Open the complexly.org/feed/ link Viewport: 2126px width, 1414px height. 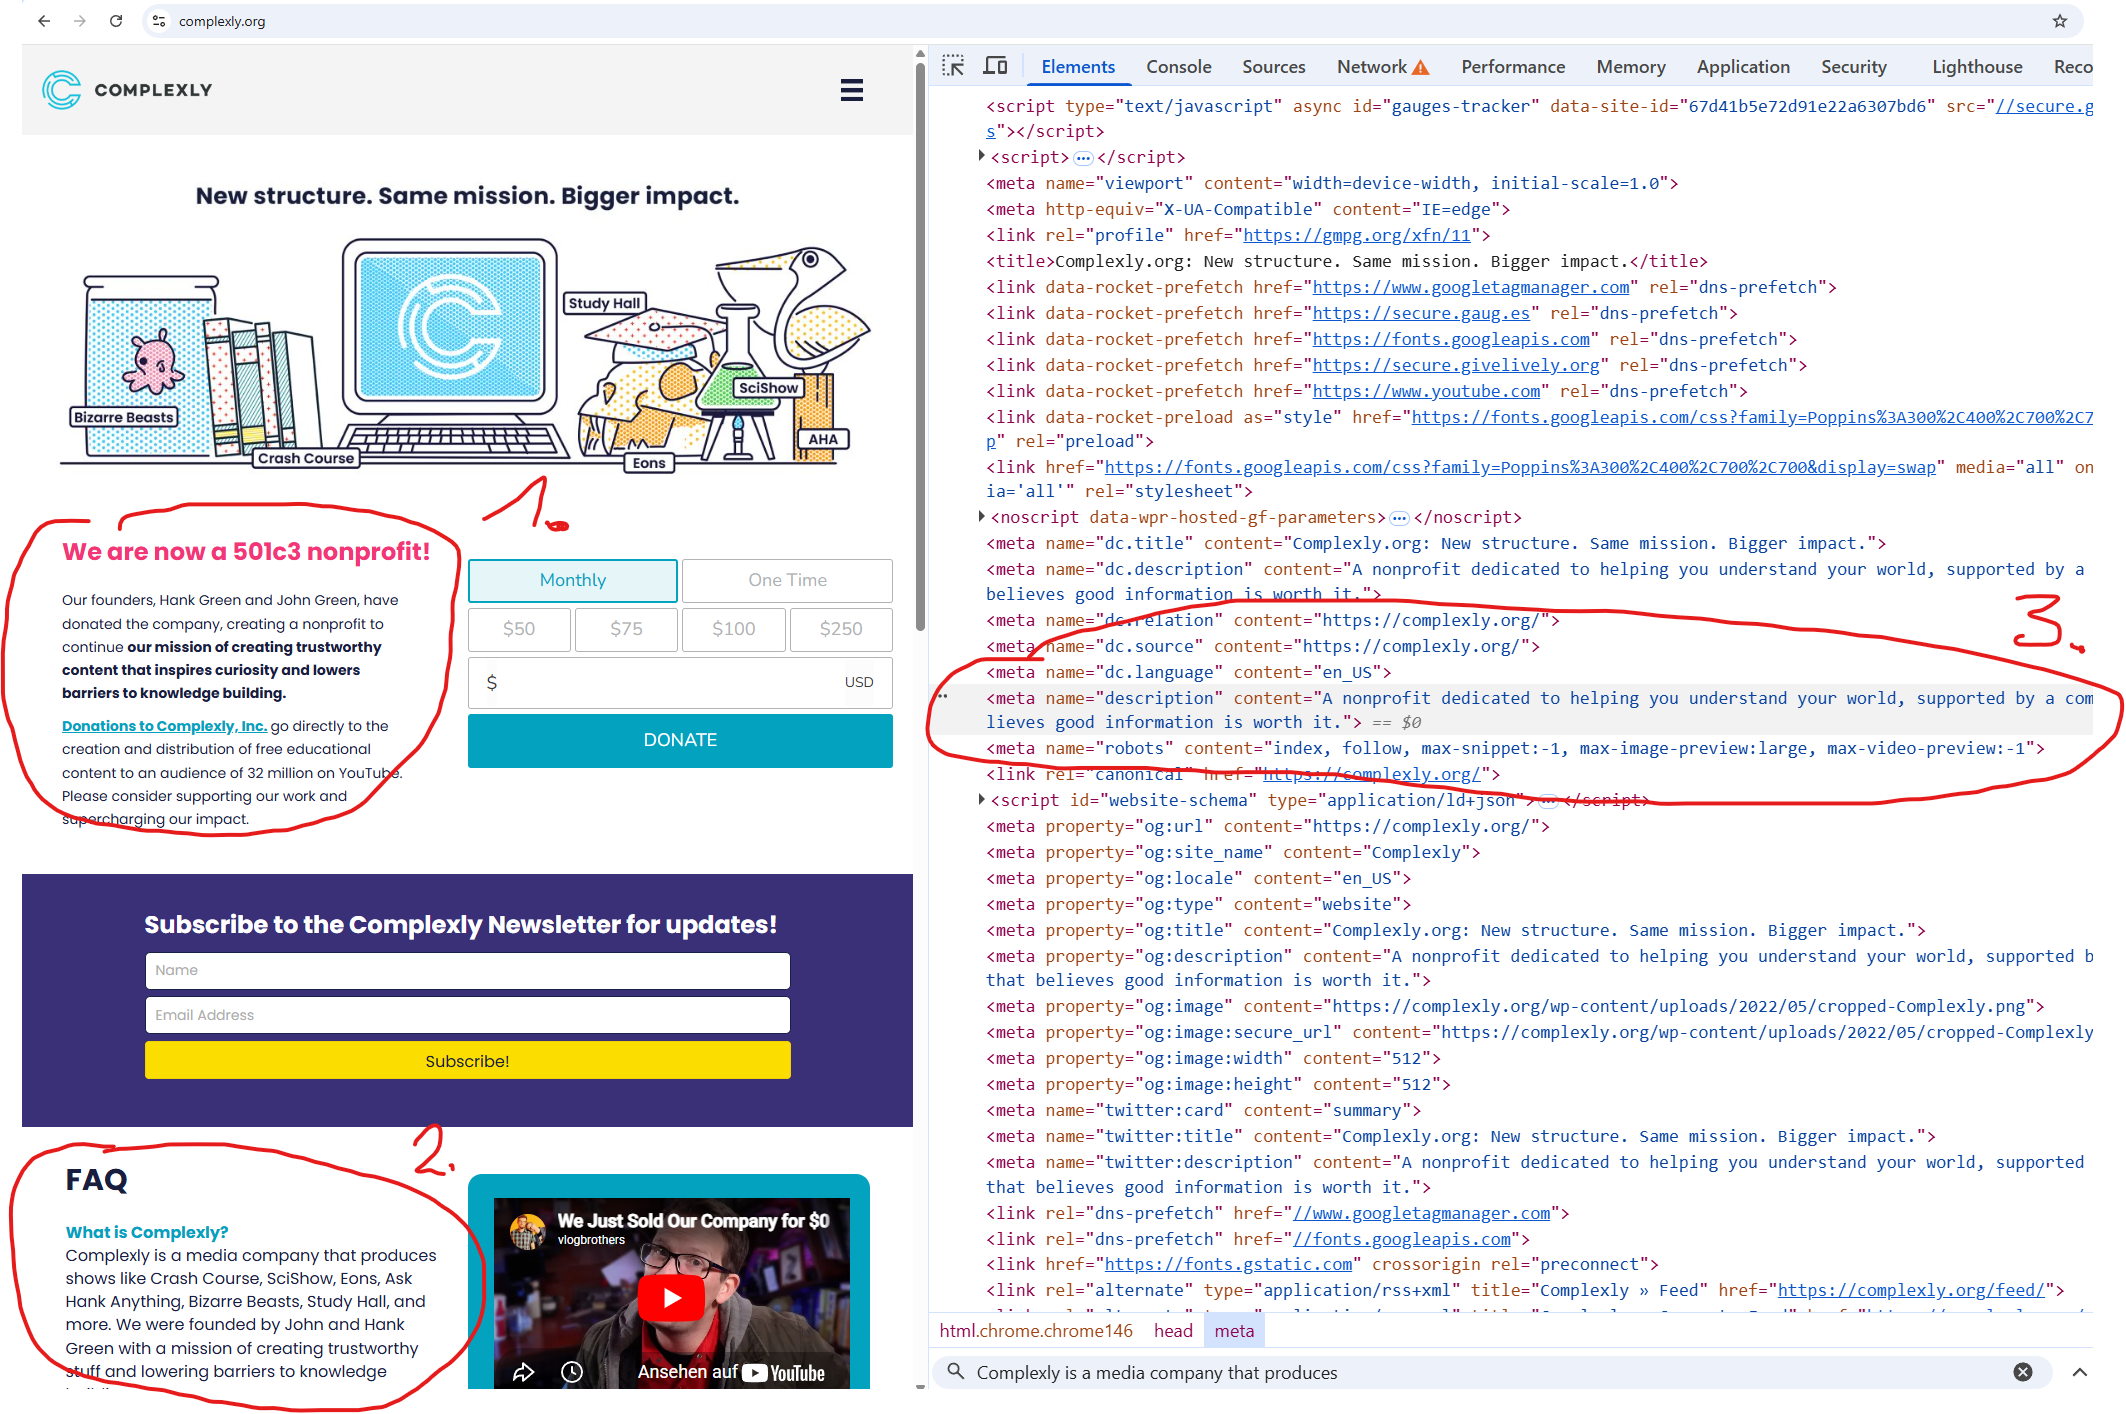click(x=1911, y=1290)
